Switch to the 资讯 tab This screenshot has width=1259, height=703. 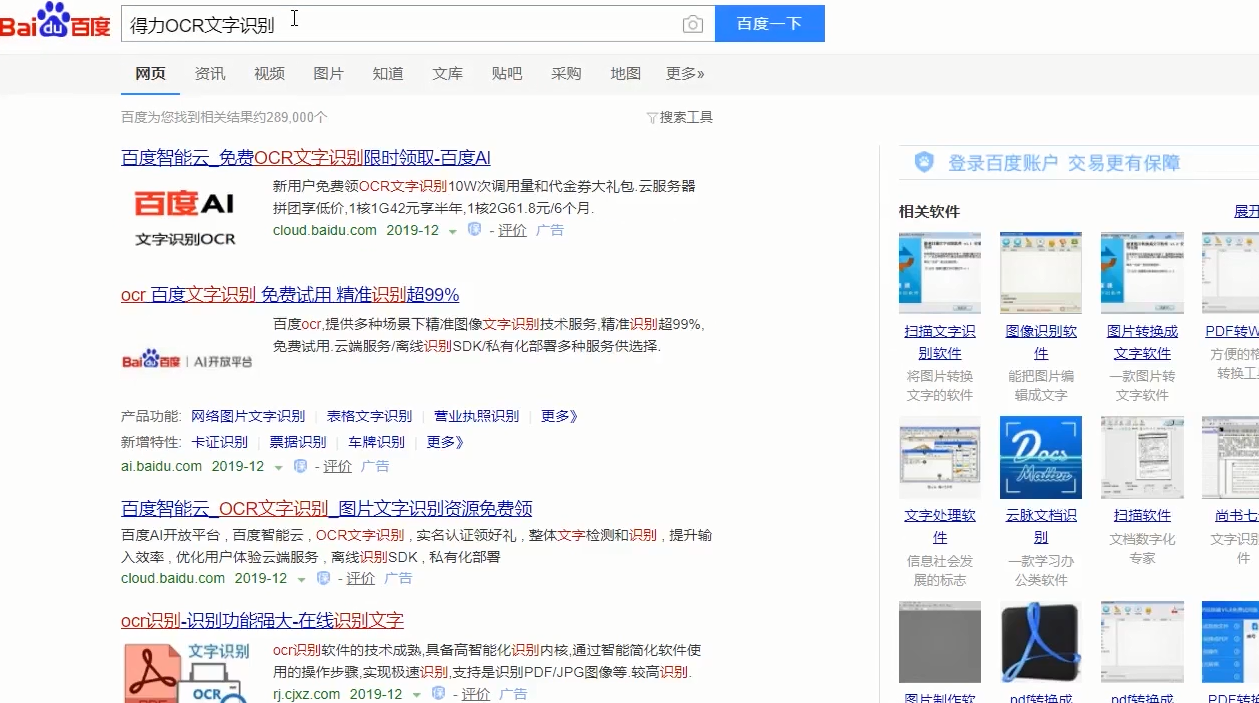click(x=210, y=74)
